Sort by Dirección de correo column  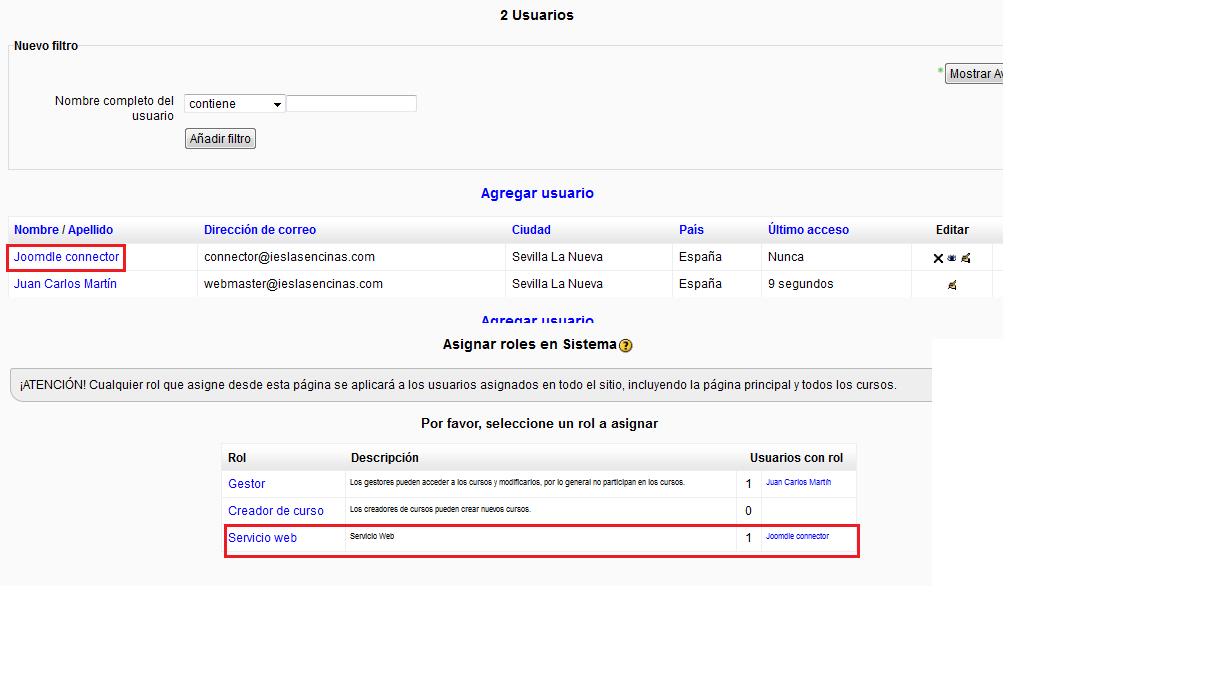(x=260, y=230)
